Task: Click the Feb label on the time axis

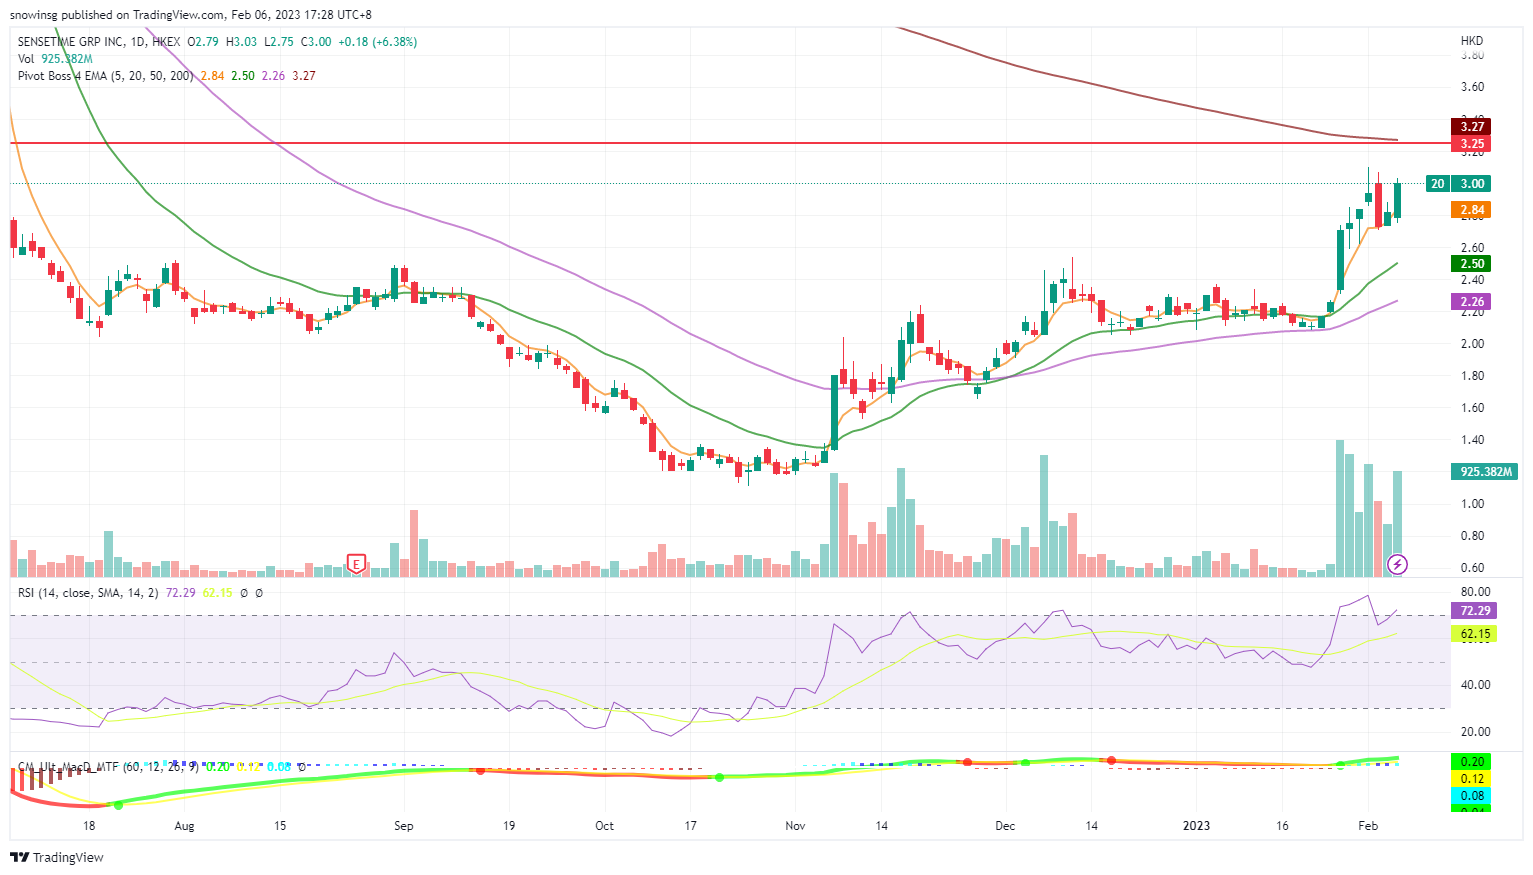Action: click(x=1368, y=826)
